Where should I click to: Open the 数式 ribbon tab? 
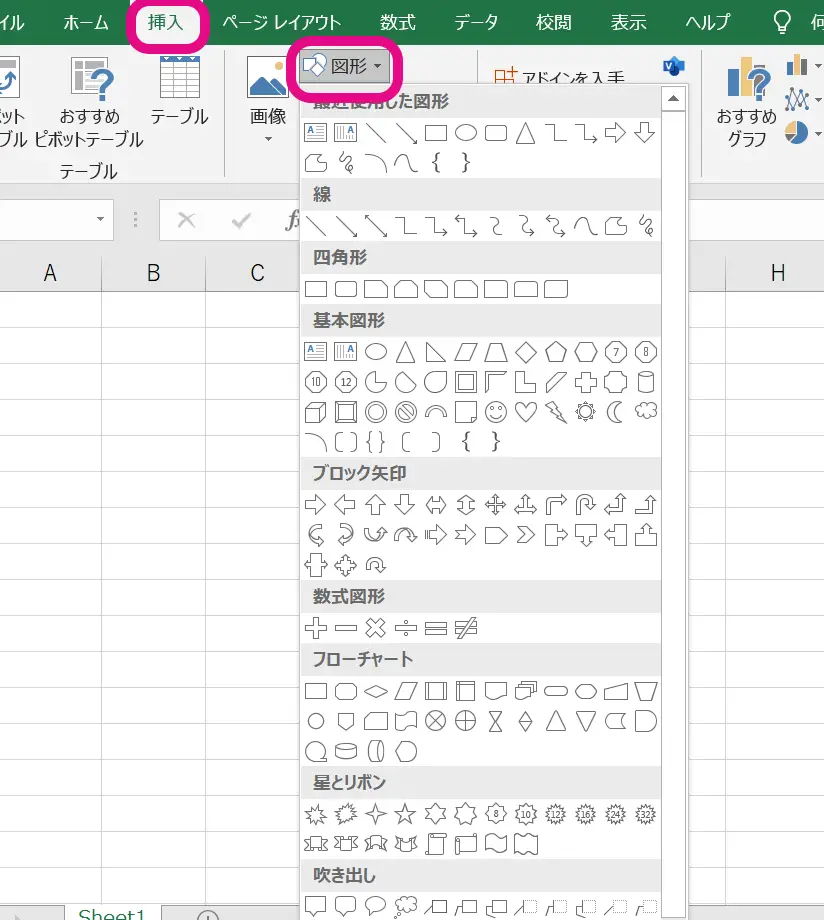[398, 23]
